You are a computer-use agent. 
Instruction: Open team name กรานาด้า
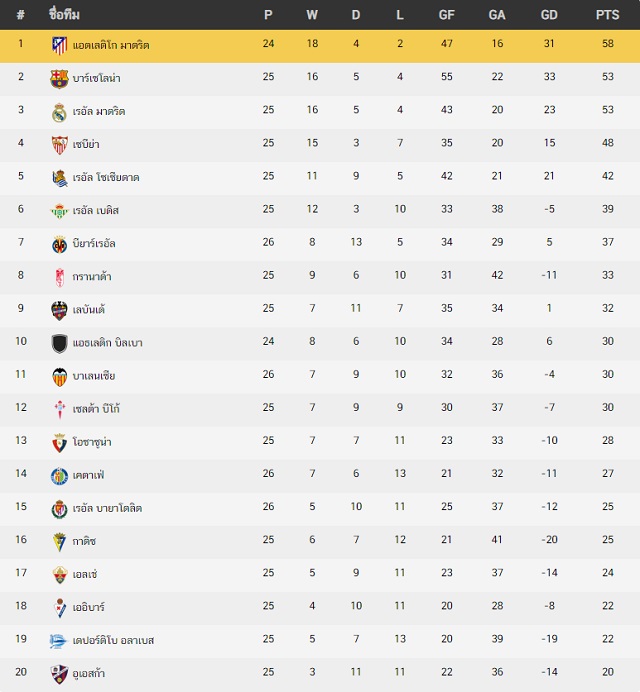tap(92, 277)
